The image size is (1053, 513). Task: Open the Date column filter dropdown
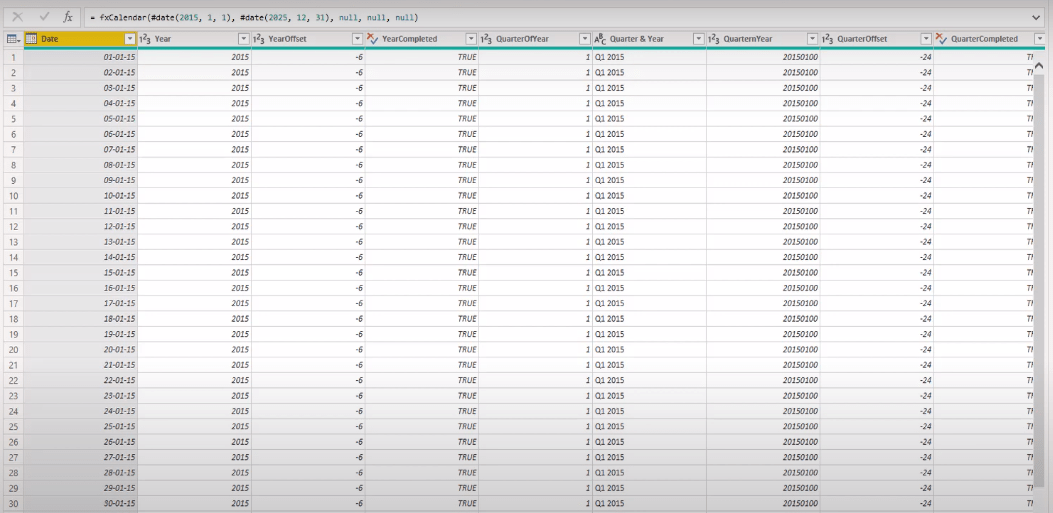(130, 39)
